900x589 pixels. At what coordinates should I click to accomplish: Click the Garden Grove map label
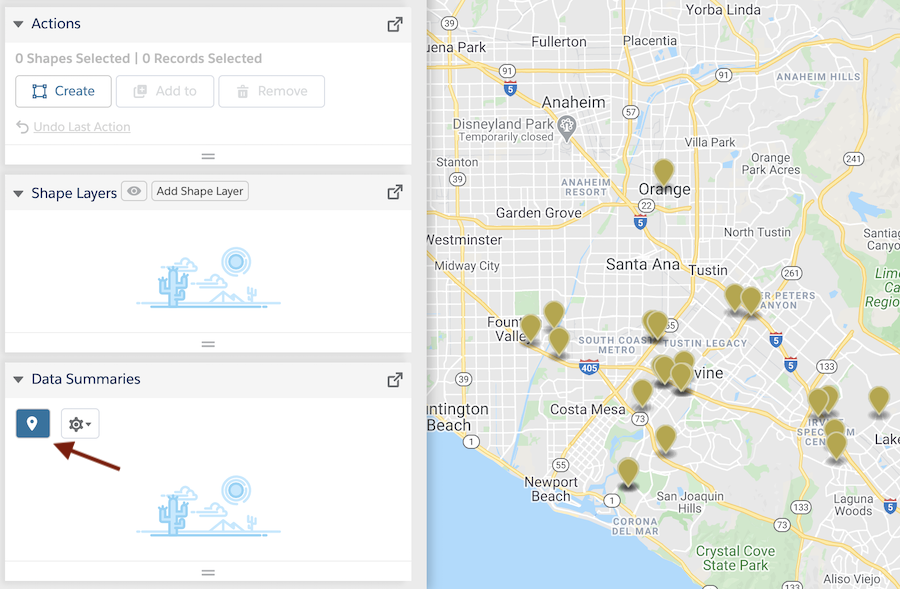click(x=538, y=213)
